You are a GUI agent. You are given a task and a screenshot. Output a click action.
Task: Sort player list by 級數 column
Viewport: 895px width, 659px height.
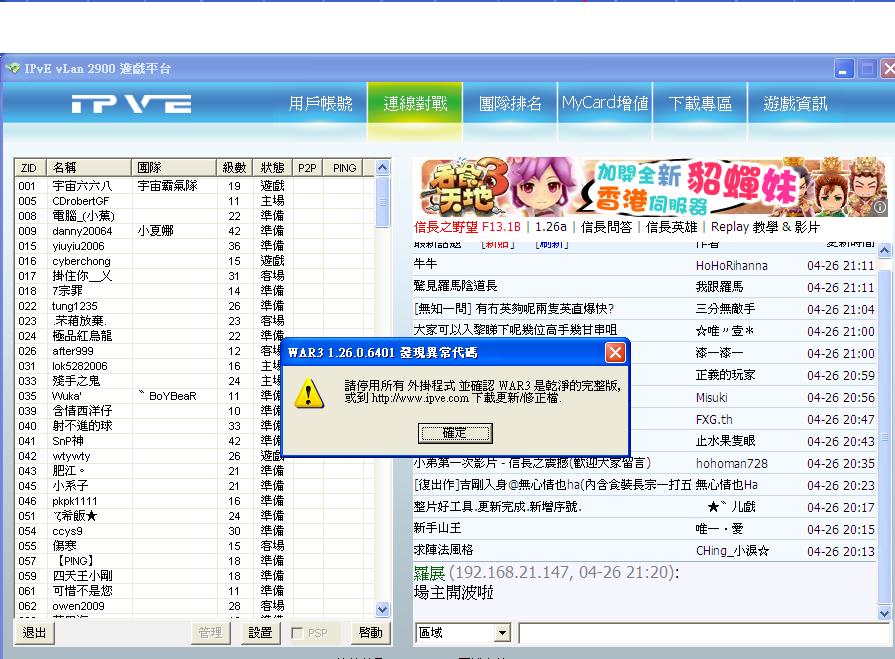click(x=234, y=168)
